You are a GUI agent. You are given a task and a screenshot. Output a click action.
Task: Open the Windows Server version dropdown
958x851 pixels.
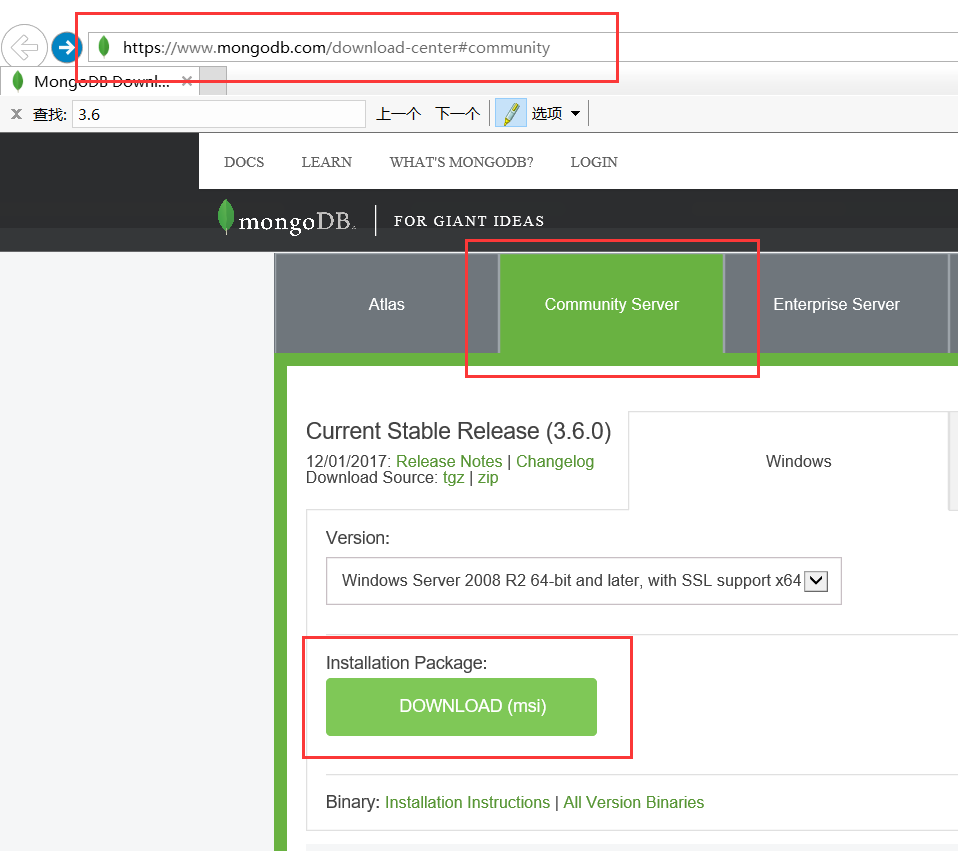pyautogui.click(x=816, y=581)
